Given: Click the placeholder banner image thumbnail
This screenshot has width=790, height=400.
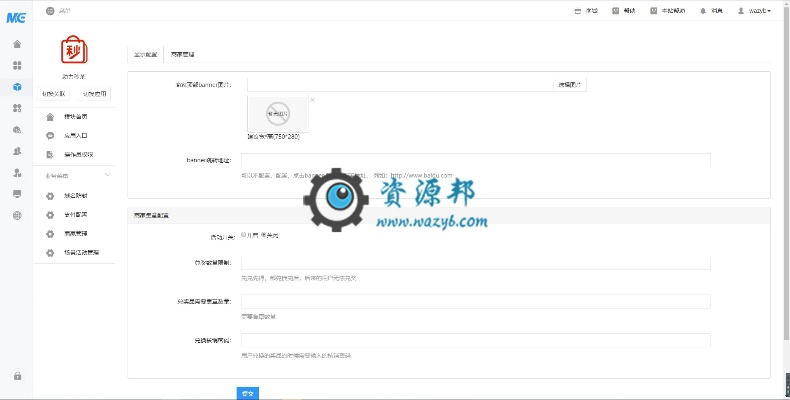Looking at the screenshot, I should tap(278, 114).
